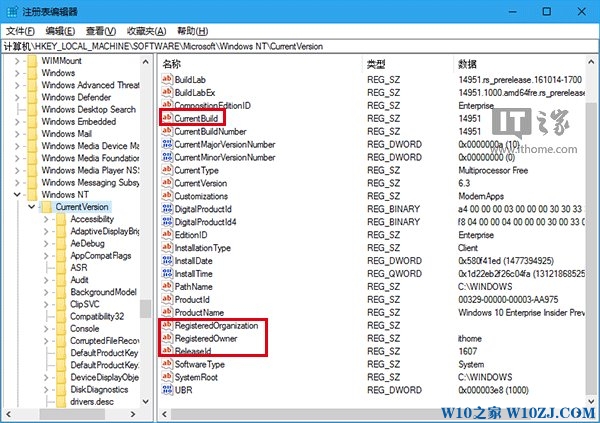Click the registry path address bar
This screenshot has width=600, height=423.
click(x=300, y=46)
